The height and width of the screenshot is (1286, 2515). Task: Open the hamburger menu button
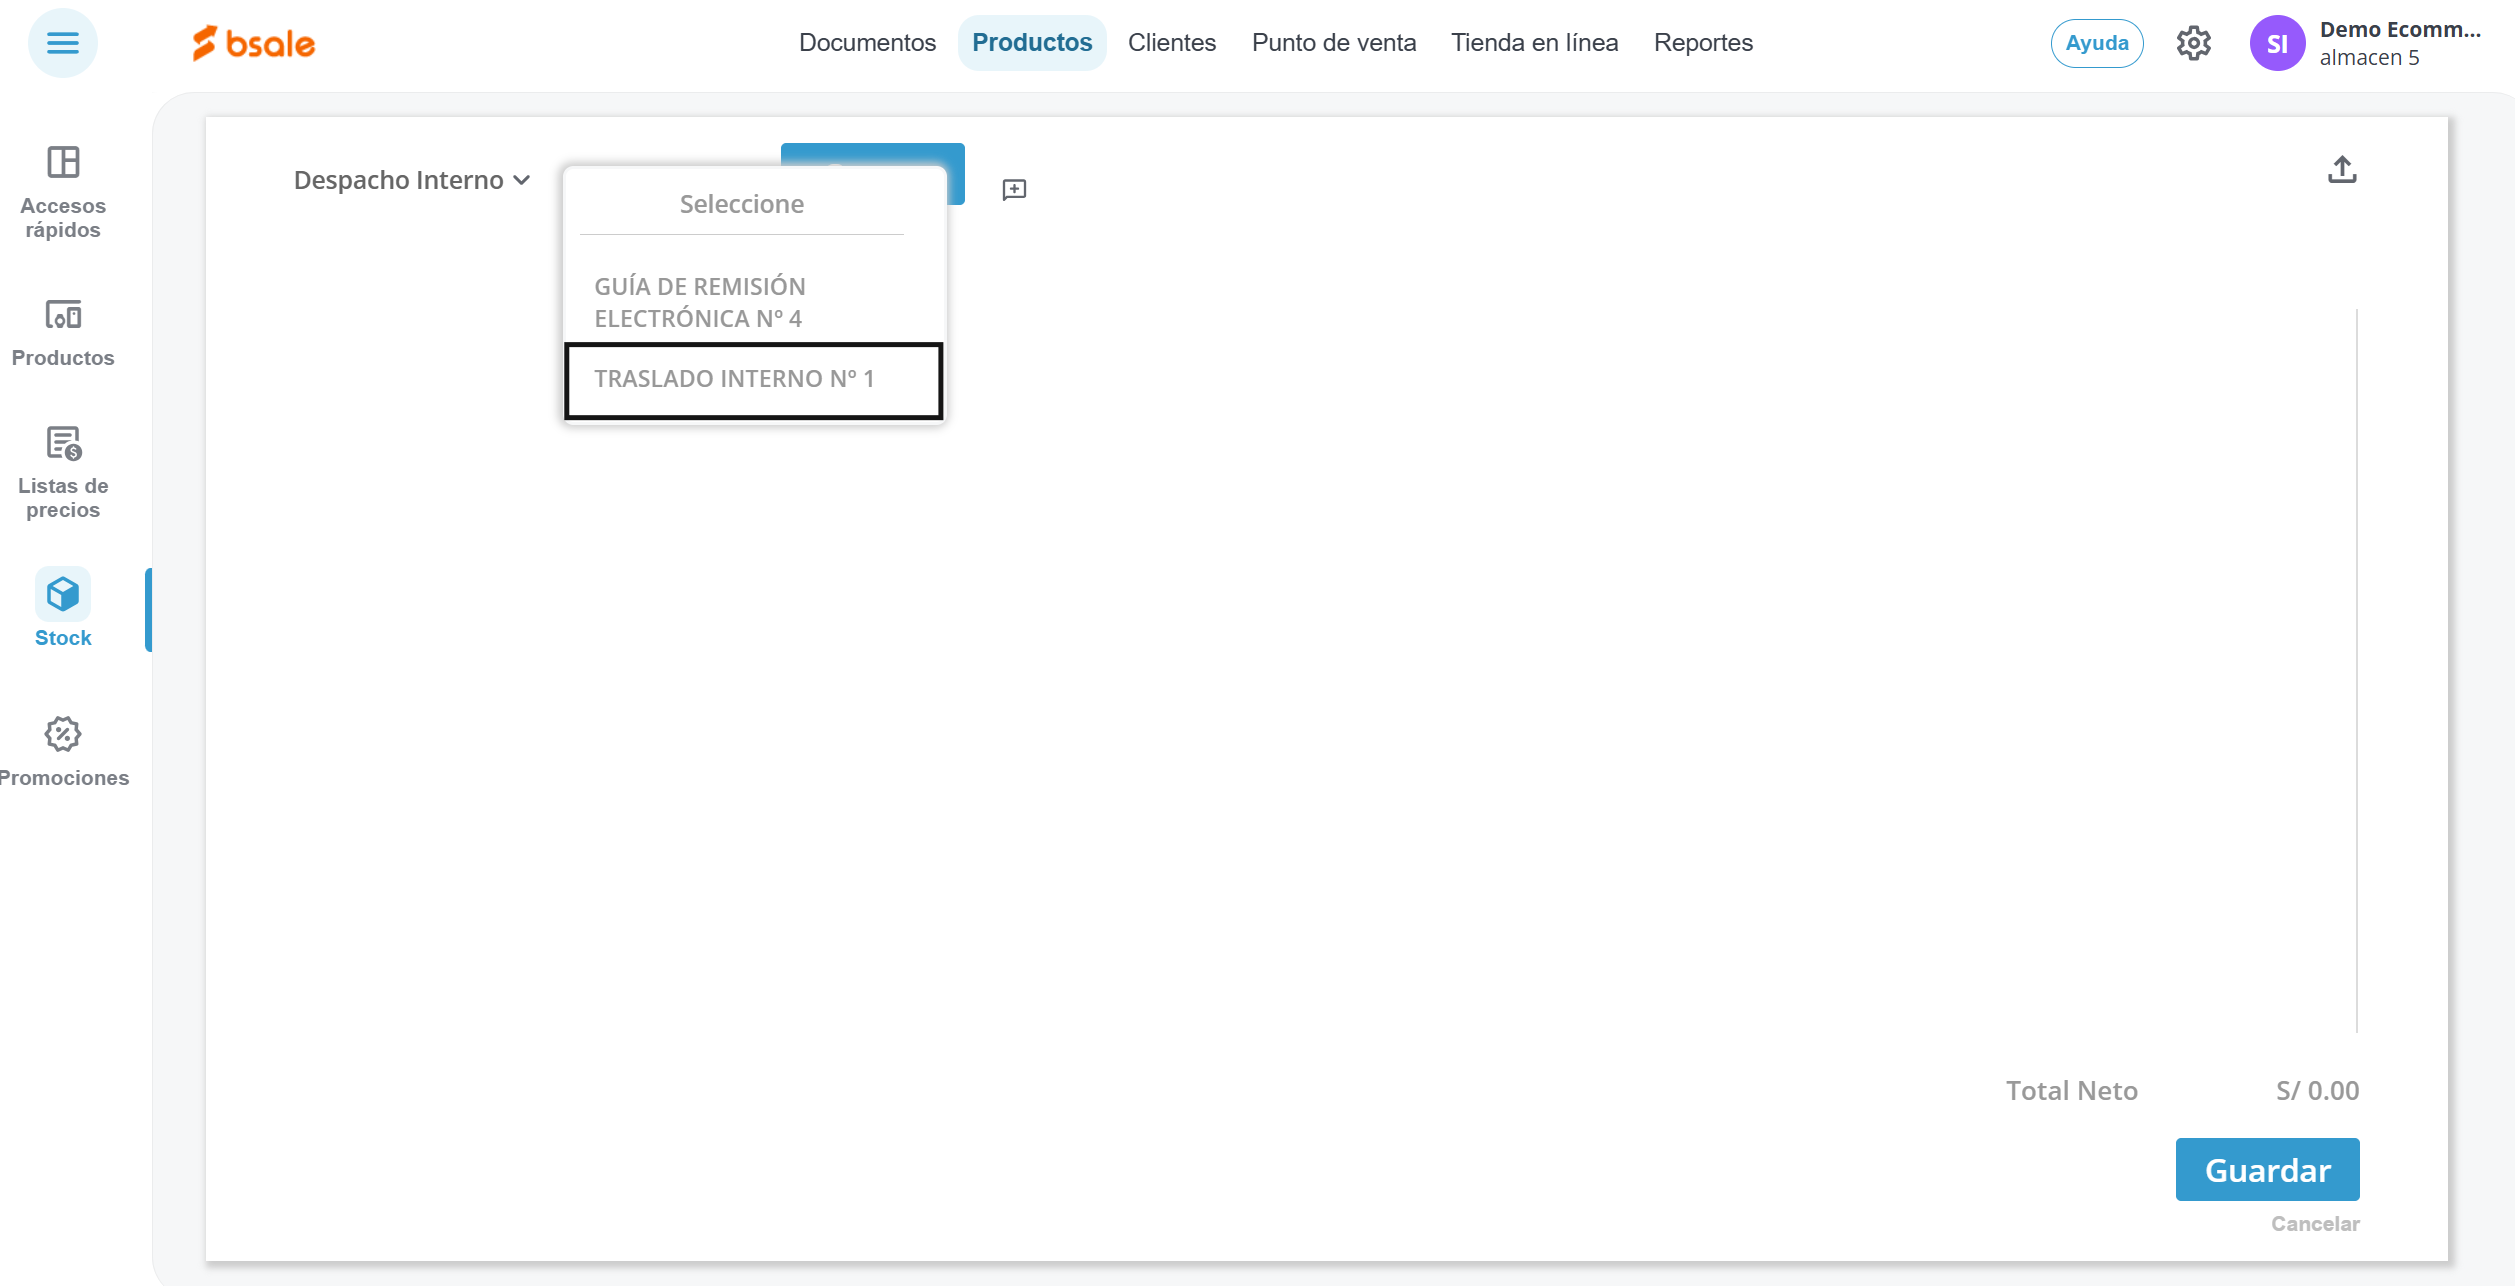click(62, 43)
